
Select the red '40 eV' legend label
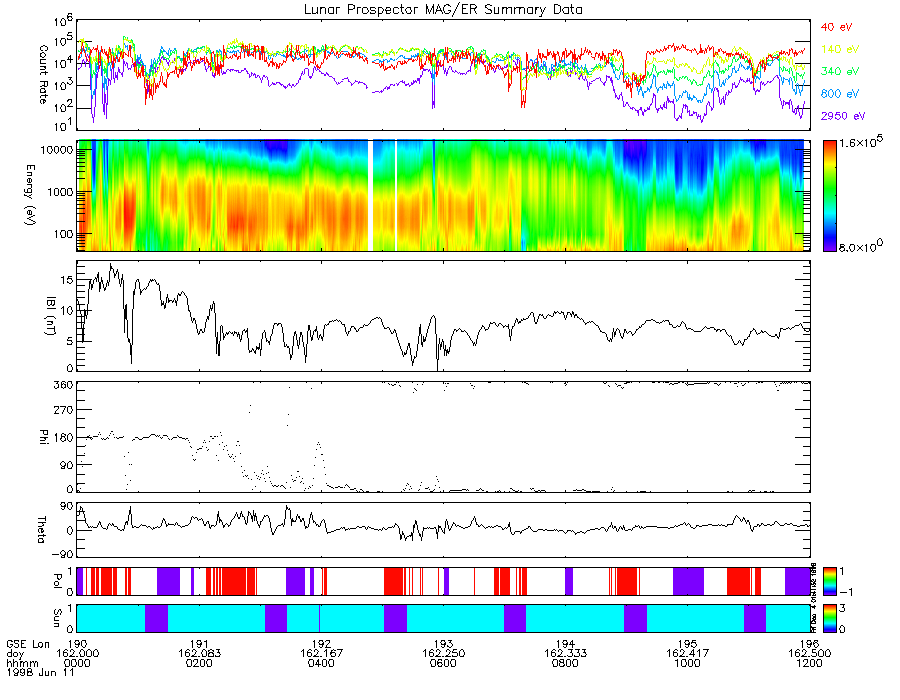[x=836, y=27]
